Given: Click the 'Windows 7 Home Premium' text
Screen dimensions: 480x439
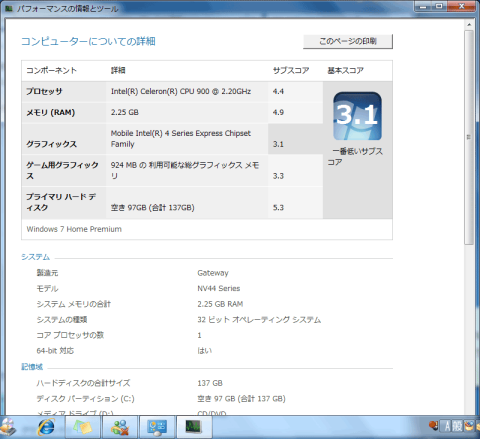Looking at the screenshot, I should [x=74, y=229].
